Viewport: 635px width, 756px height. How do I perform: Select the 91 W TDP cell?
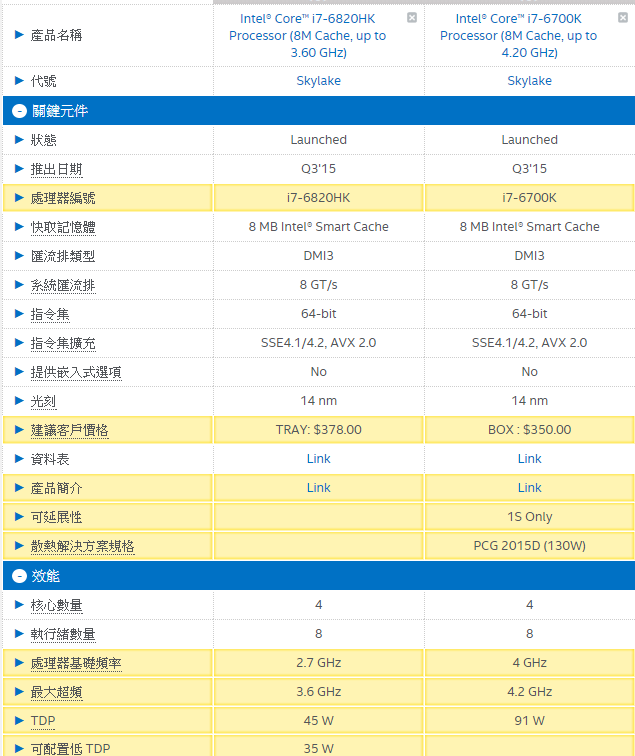click(x=529, y=721)
